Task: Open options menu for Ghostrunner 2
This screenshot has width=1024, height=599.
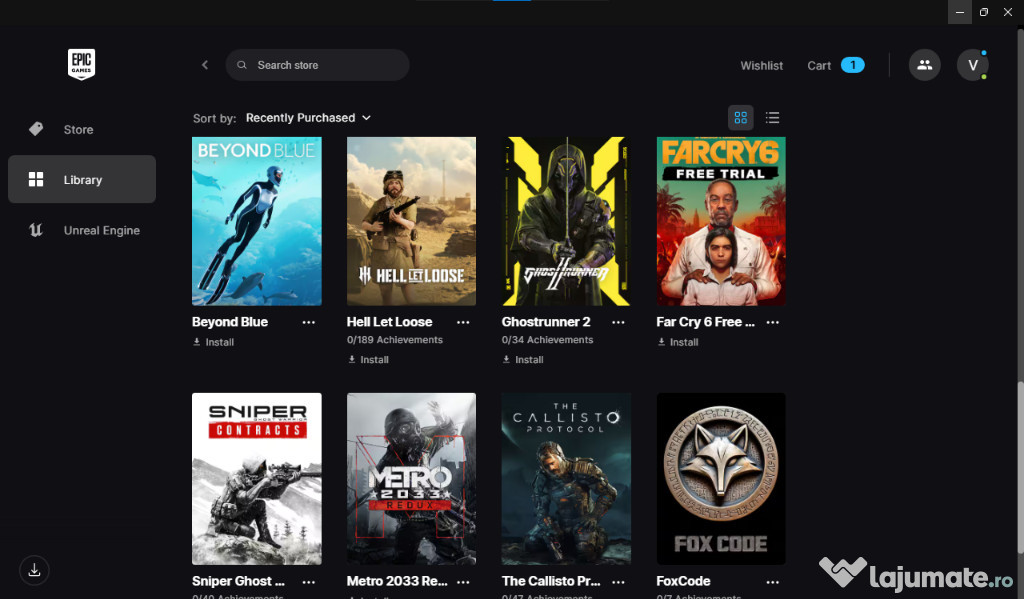Action: [x=618, y=322]
